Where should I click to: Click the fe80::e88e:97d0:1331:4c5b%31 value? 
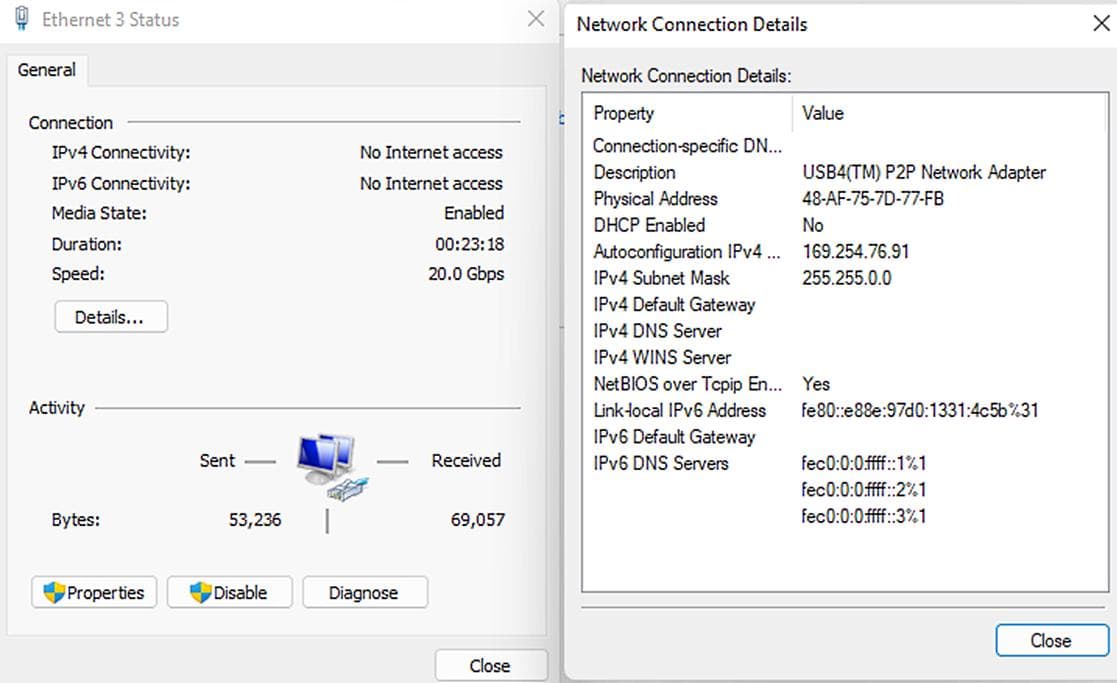click(x=920, y=410)
